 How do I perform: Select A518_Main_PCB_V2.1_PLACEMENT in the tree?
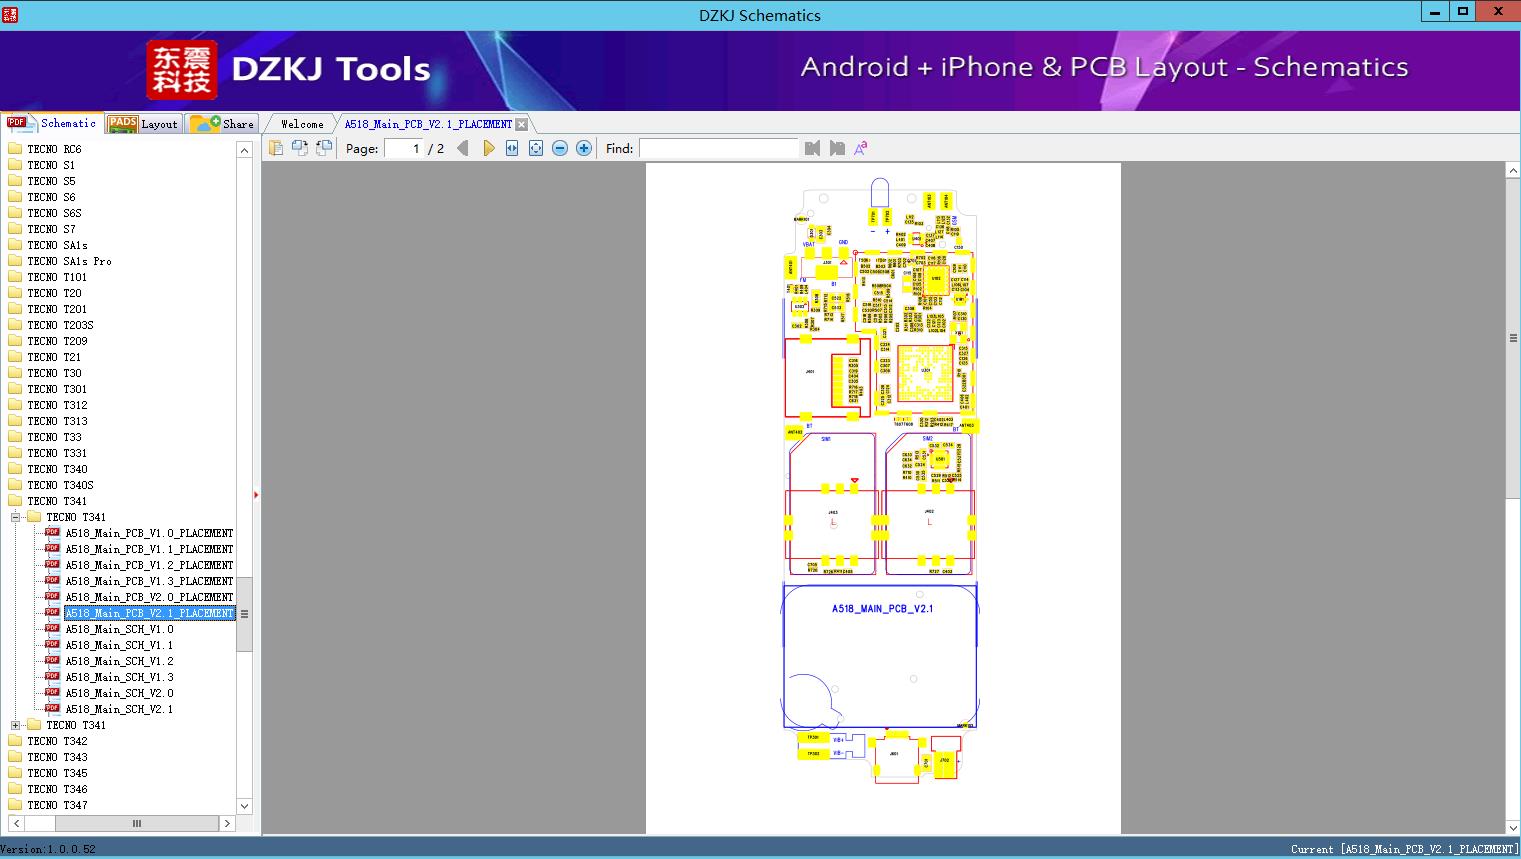pyautogui.click(x=149, y=613)
